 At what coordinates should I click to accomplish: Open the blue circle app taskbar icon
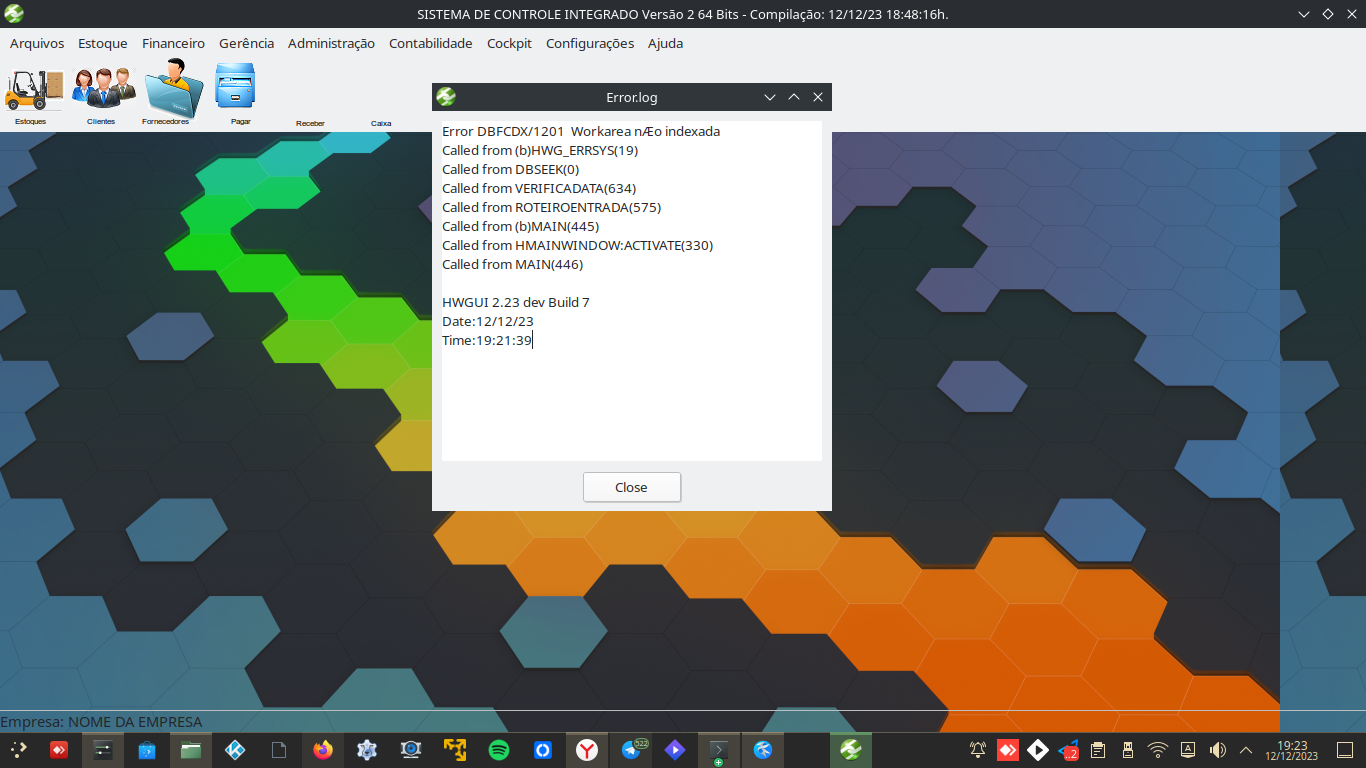pos(543,749)
